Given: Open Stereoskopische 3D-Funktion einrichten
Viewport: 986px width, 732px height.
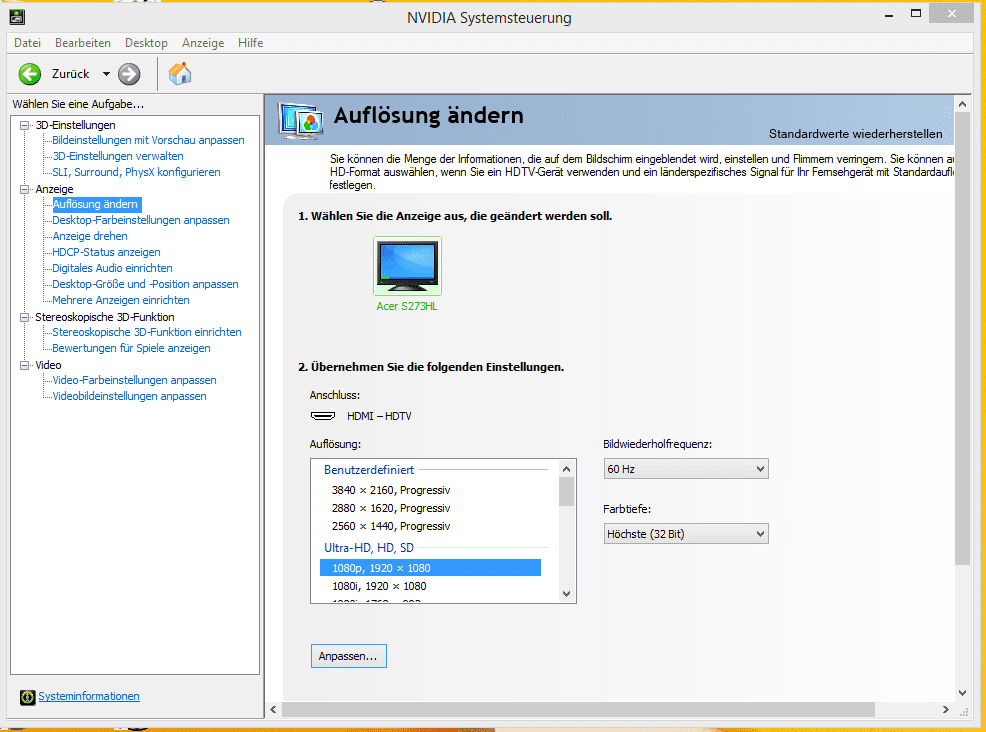Looking at the screenshot, I should (x=147, y=332).
